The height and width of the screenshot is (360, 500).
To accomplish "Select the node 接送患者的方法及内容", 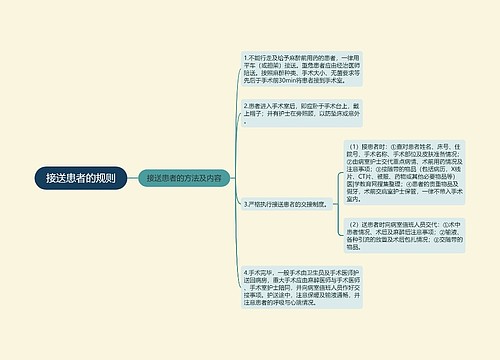I will tap(184, 178).
